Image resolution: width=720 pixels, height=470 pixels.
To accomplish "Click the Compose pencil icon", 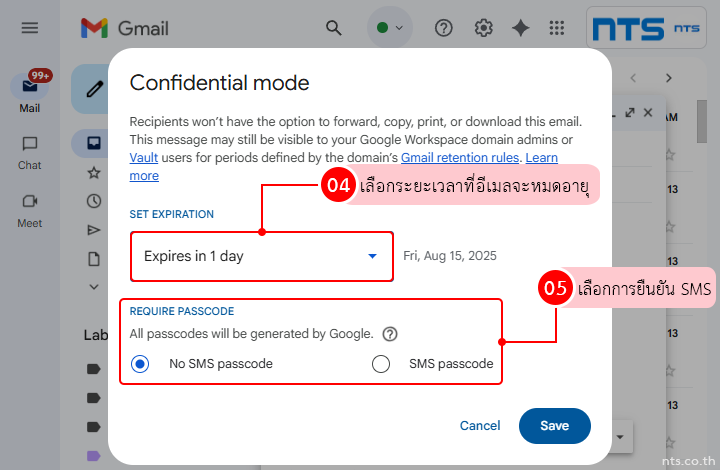I will [96, 89].
